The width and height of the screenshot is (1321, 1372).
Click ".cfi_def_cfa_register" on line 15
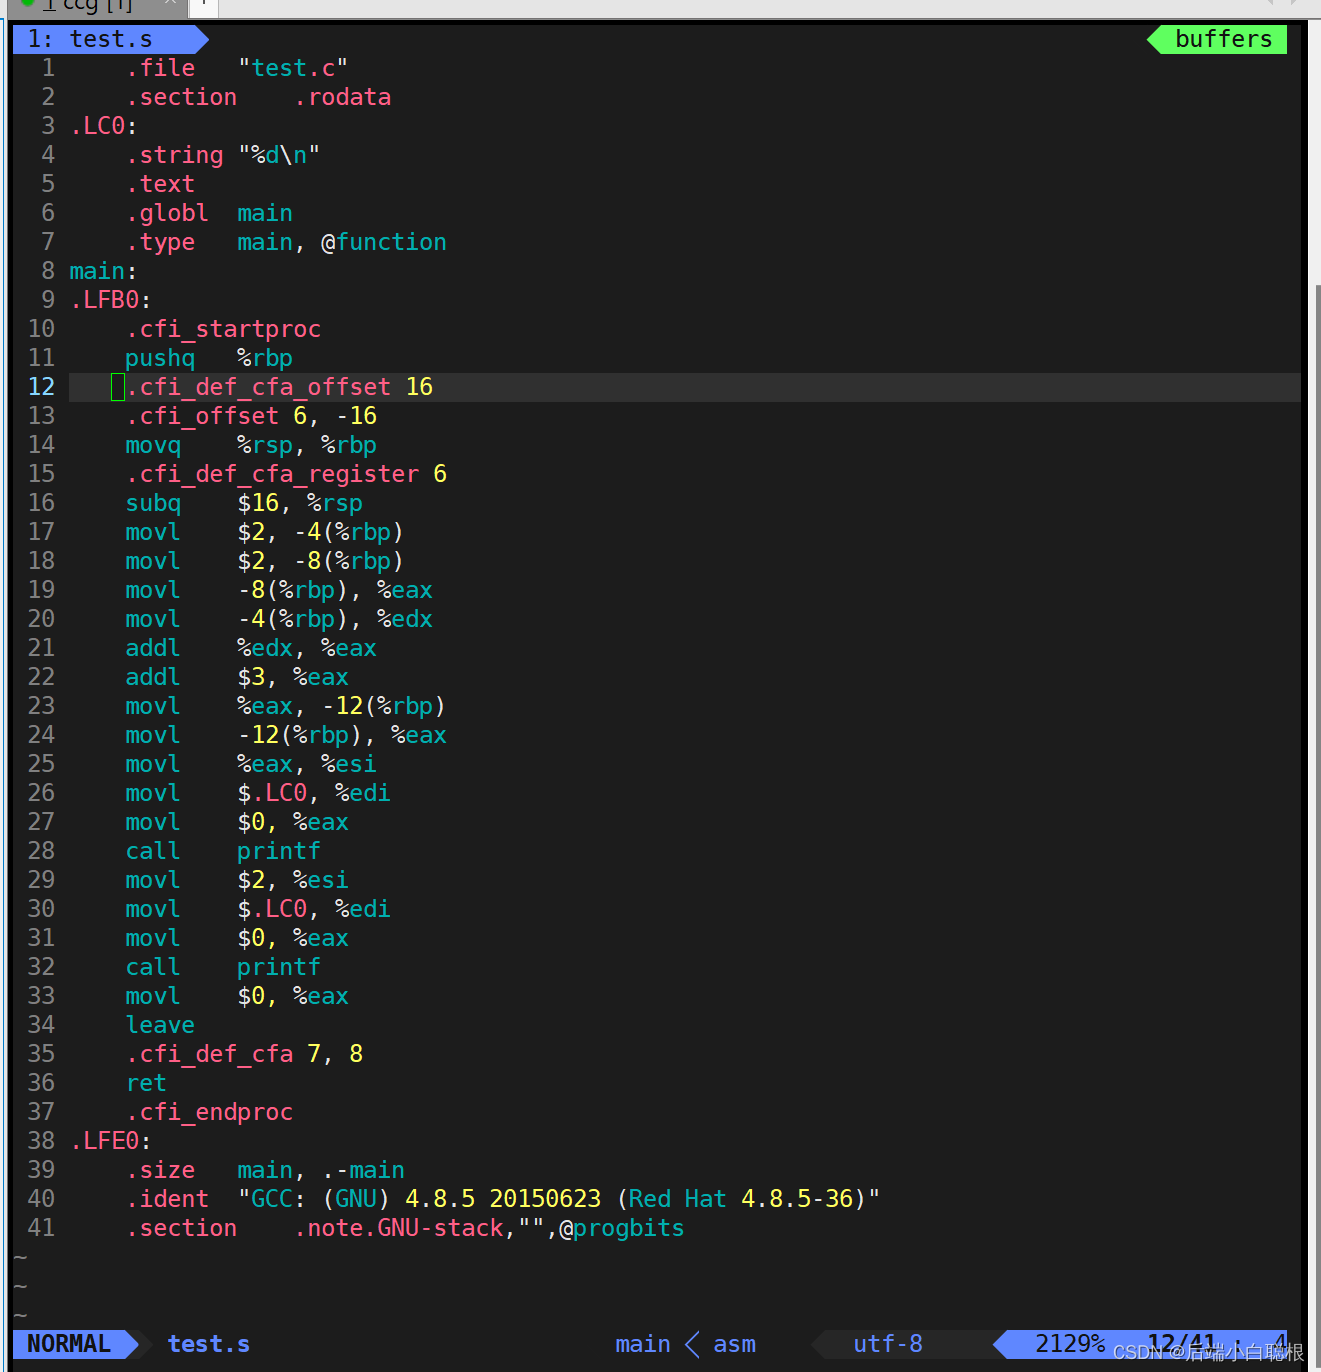(x=272, y=474)
